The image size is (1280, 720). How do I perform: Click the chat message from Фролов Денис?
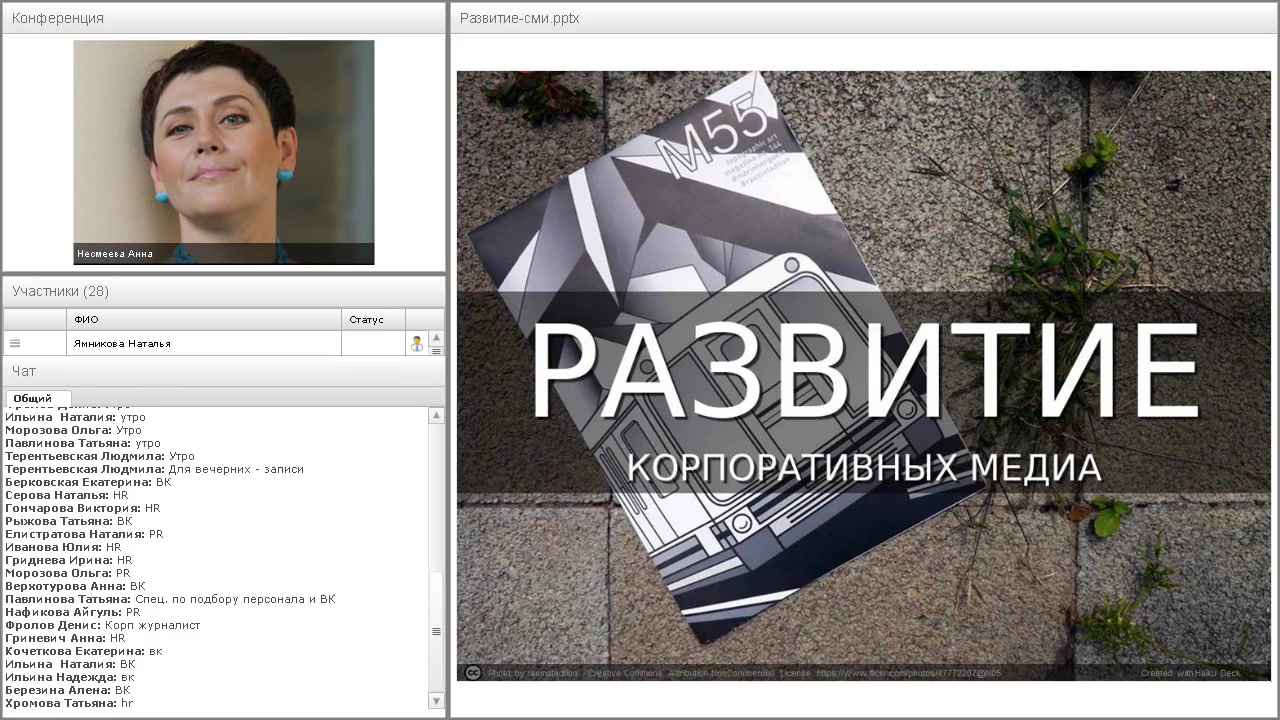102,624
